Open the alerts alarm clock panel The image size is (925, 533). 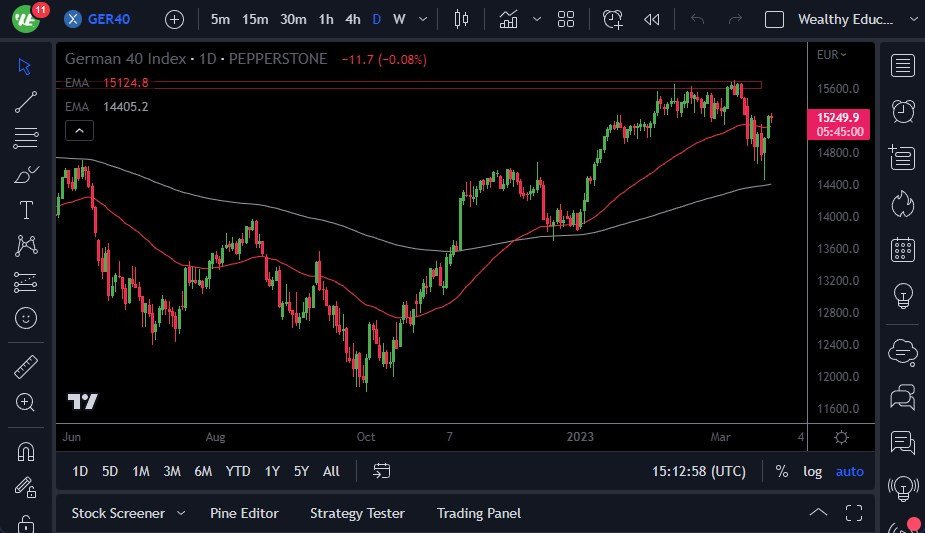[x=902, y=111]
